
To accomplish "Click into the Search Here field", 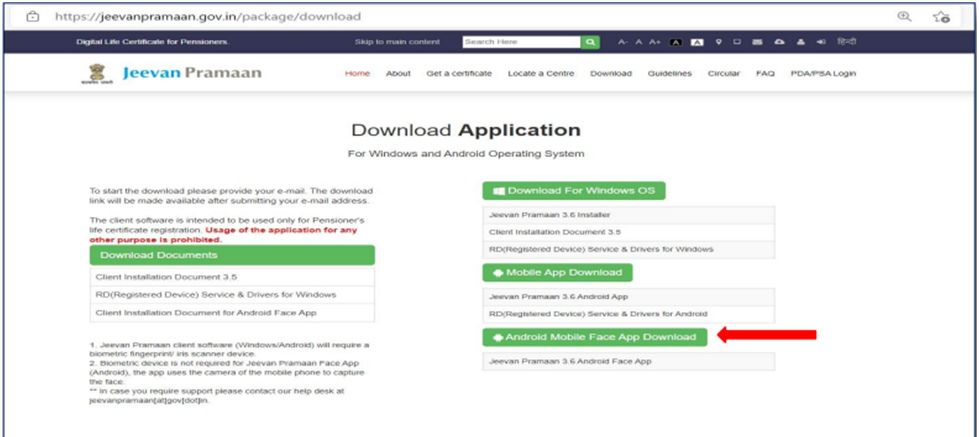I will [x=522, y=42].
